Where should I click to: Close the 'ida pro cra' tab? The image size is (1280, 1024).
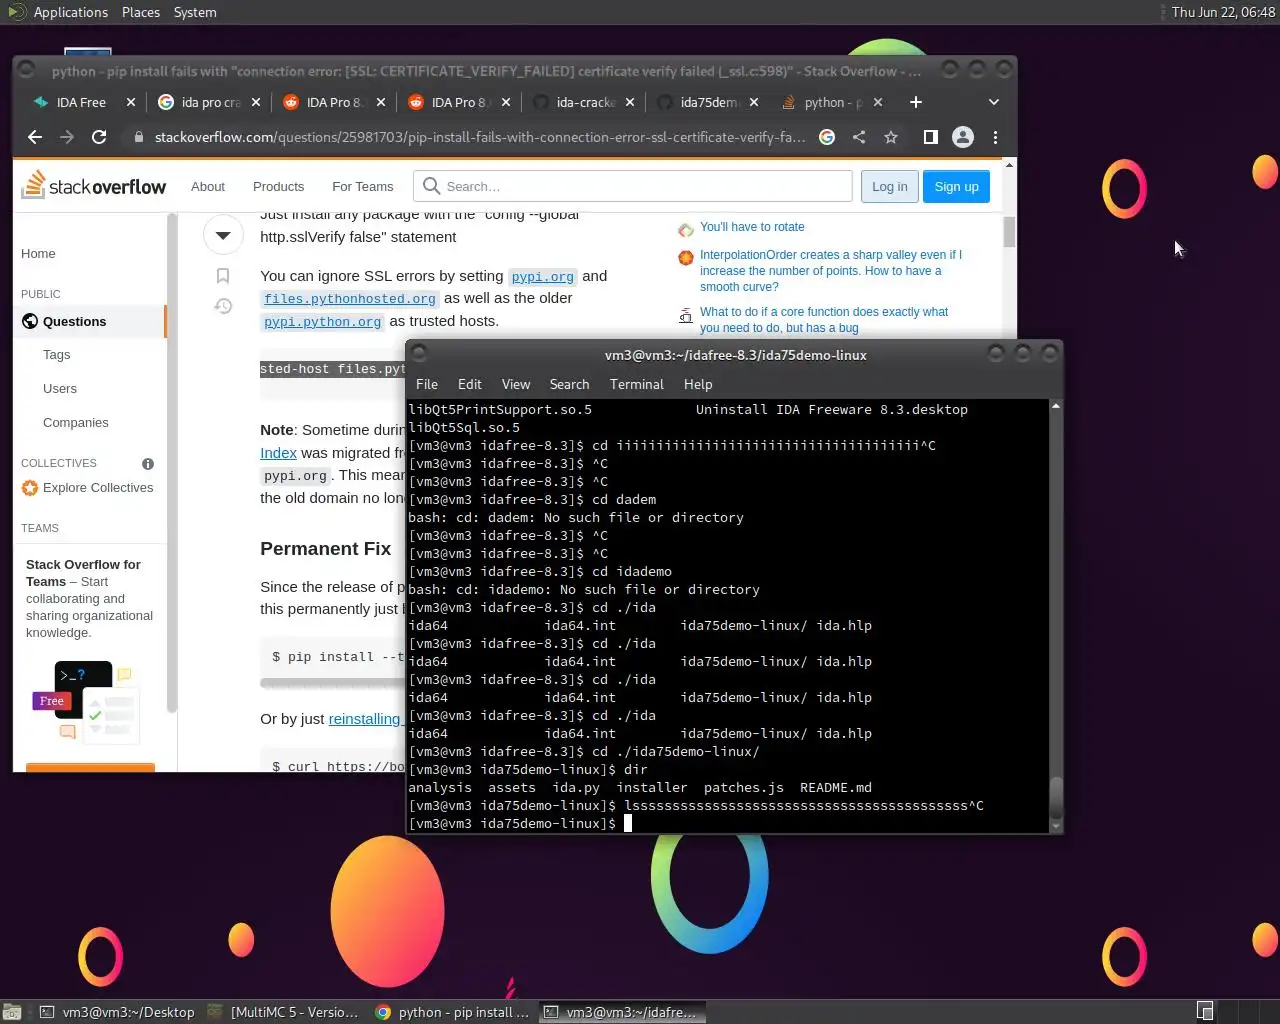point(256,102)
